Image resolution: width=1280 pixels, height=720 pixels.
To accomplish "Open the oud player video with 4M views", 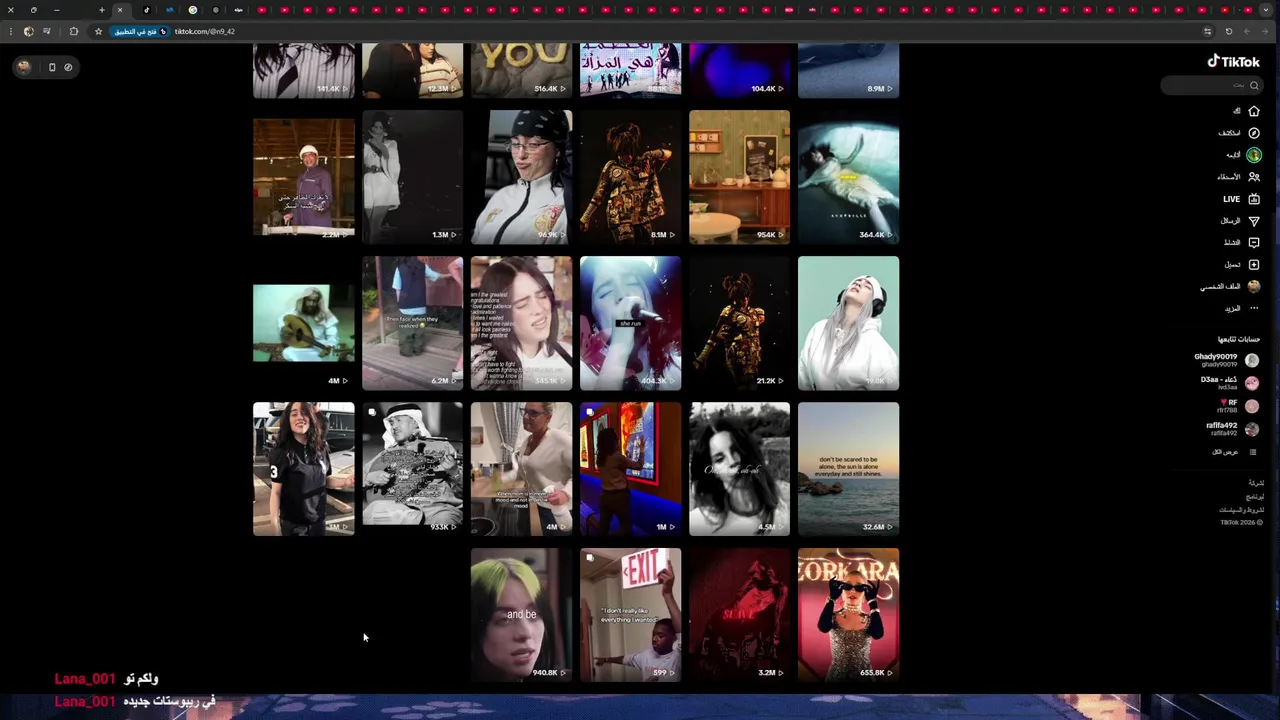I will point(303,323).
